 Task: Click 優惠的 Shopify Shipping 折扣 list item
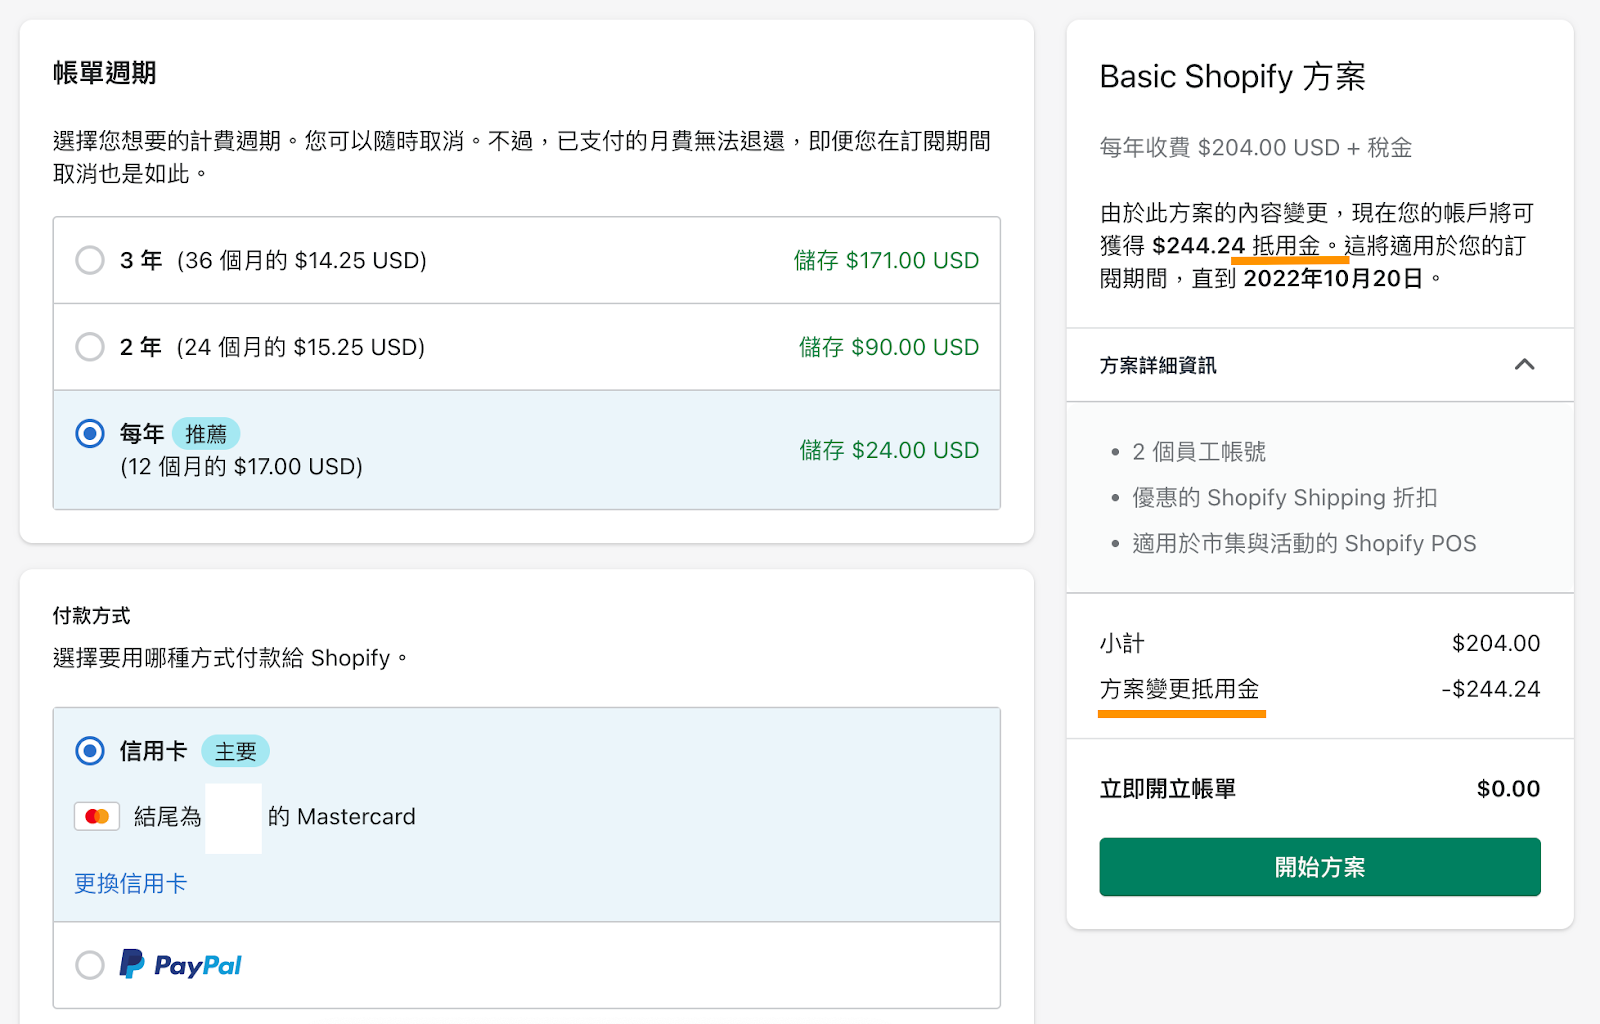(1285, 498)
